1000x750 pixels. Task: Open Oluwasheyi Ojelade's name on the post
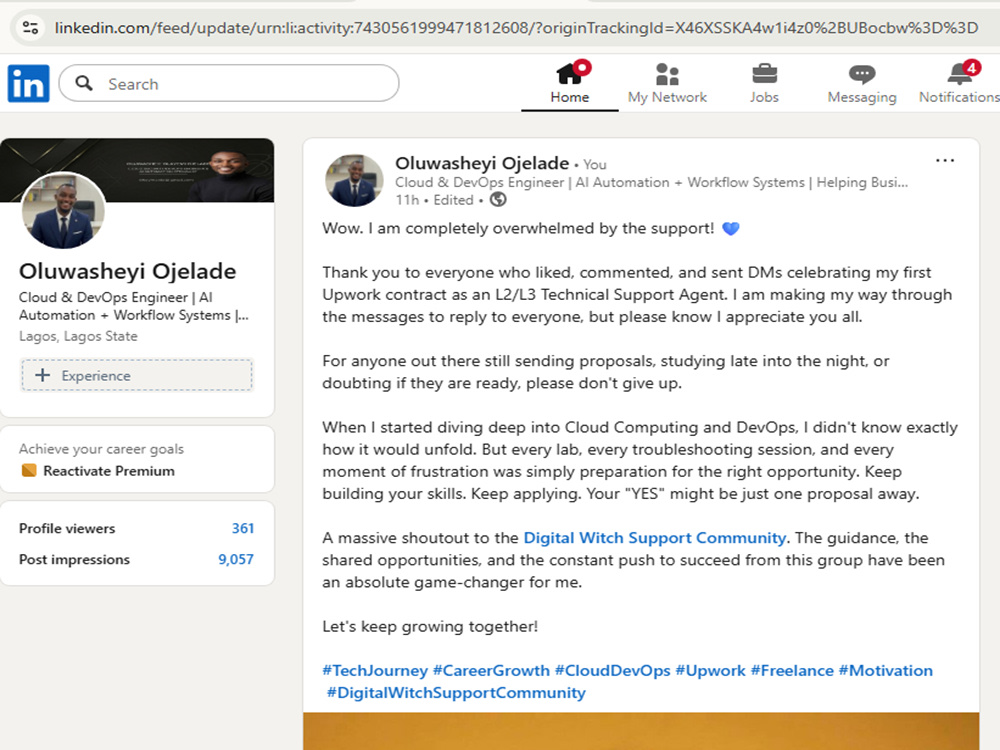482,163
